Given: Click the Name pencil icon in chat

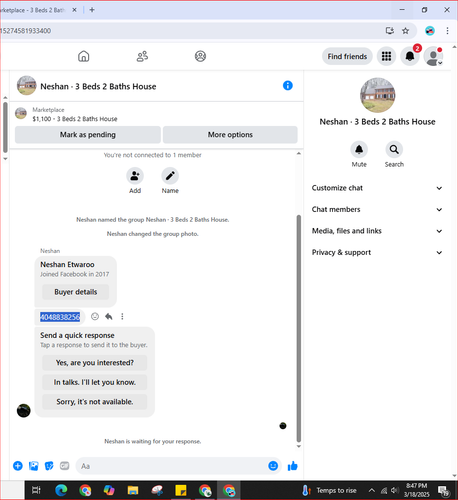Looking at the screenshot, I should click(x=170, y=176).
